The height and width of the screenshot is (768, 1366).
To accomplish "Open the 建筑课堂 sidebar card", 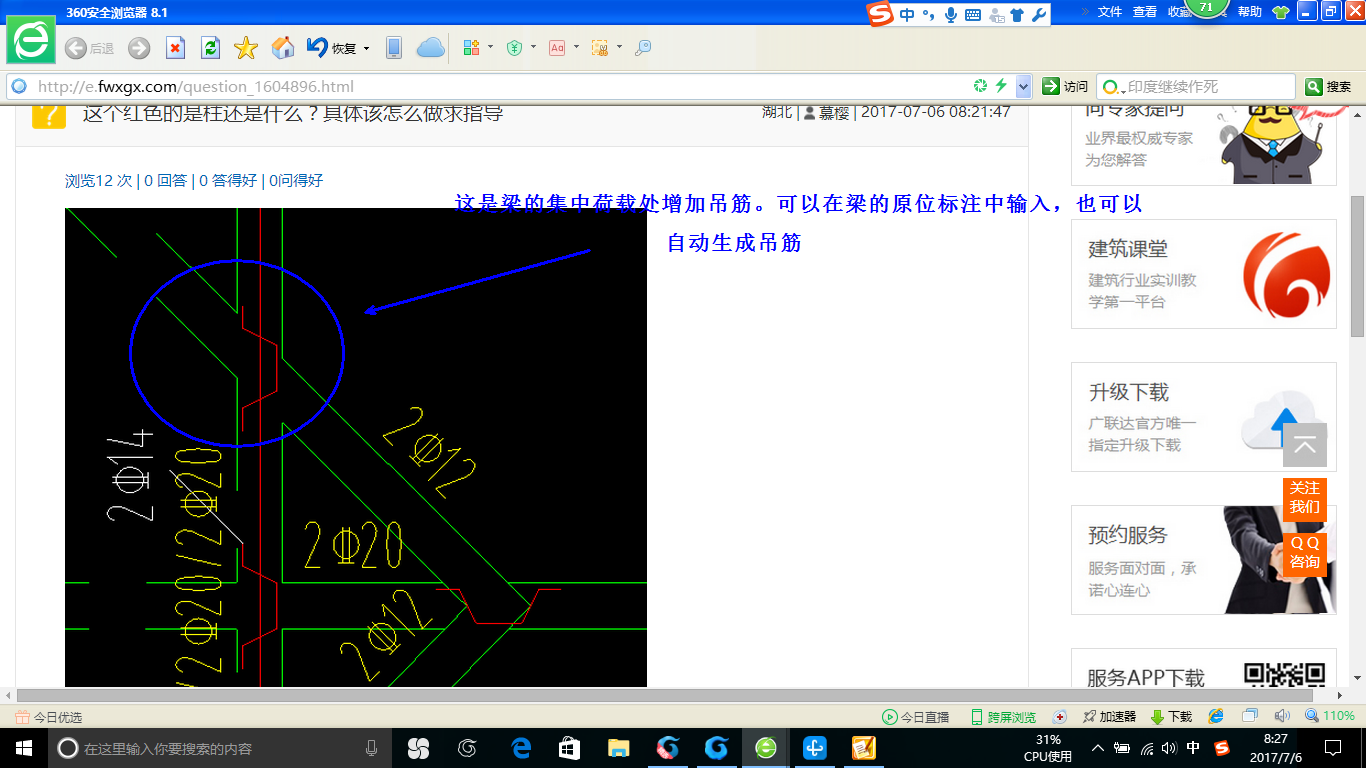I will click(1203, 274).
